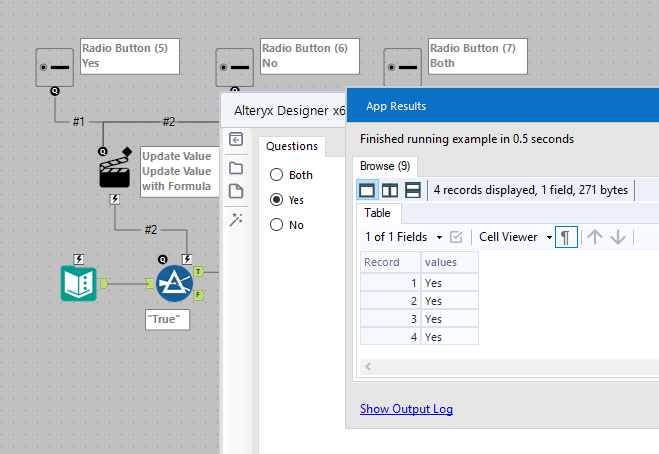Select the Text Input book tool

pyautogui.click(x=79, y=283)
